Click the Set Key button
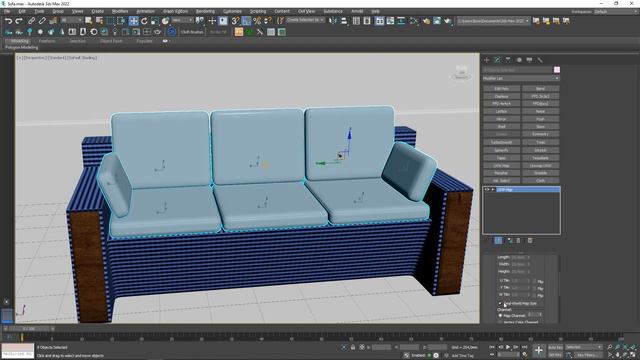Image resolution: width=640 pixels, height=360 pixels. [x=555, y=355]
